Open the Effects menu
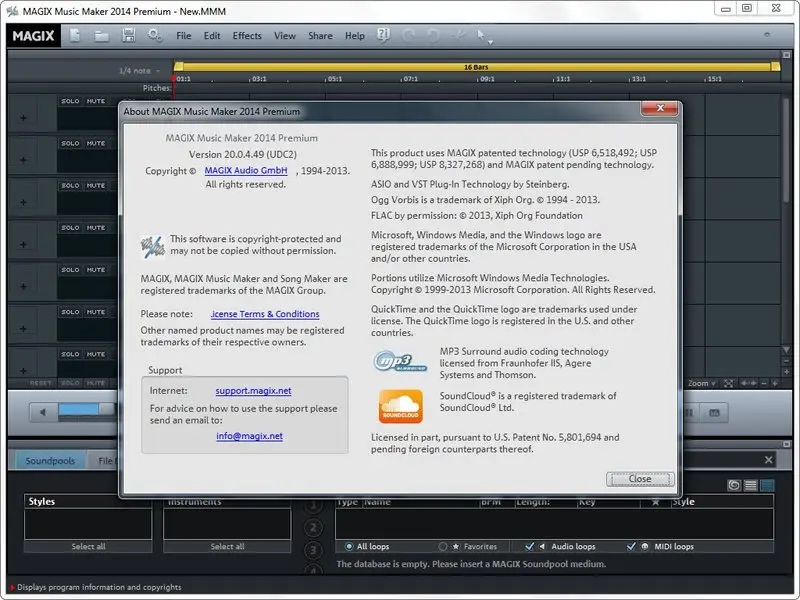 tap(247, 36)
